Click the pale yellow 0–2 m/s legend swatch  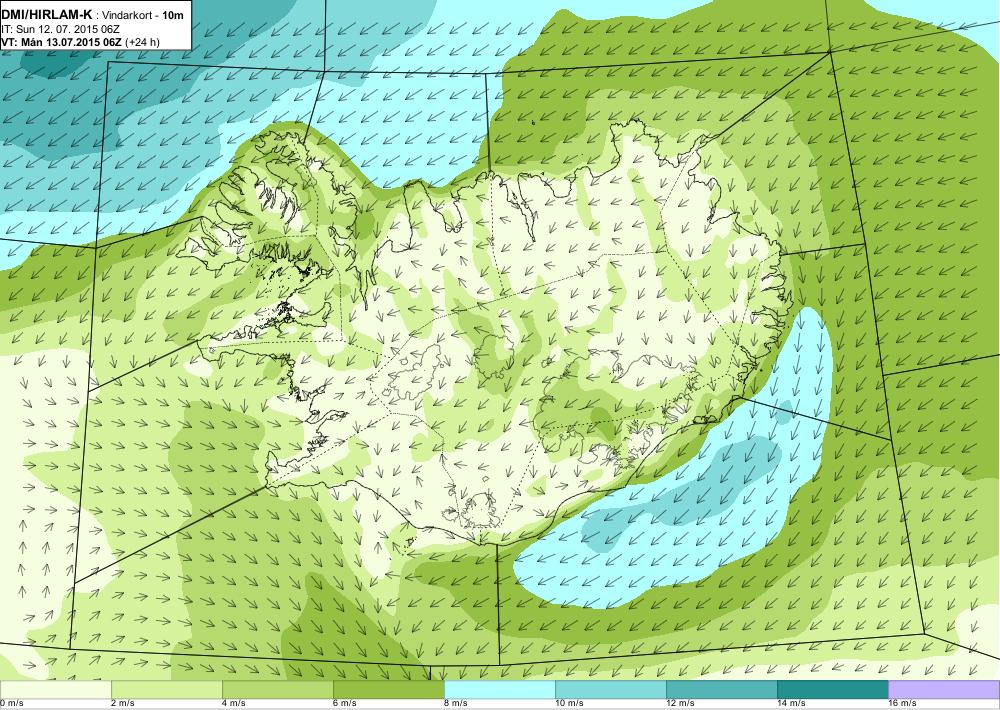pos(55,690)
